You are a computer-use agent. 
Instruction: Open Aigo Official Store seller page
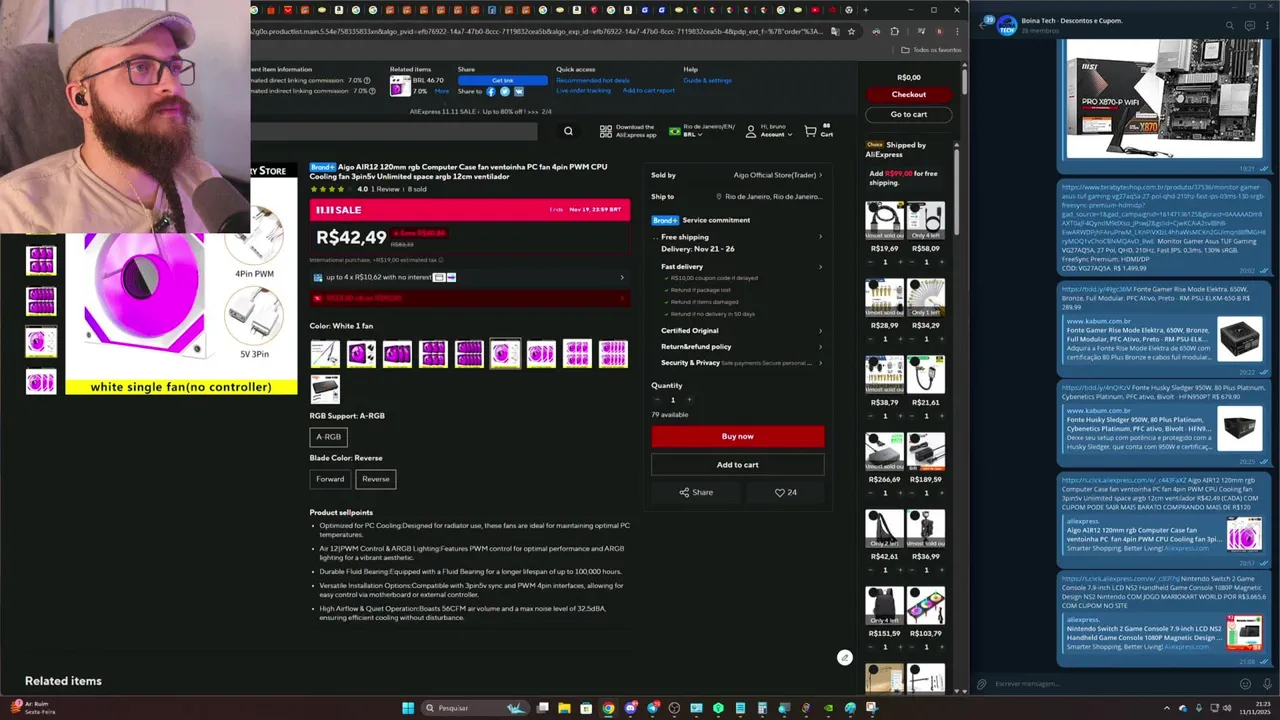point(778,175)
